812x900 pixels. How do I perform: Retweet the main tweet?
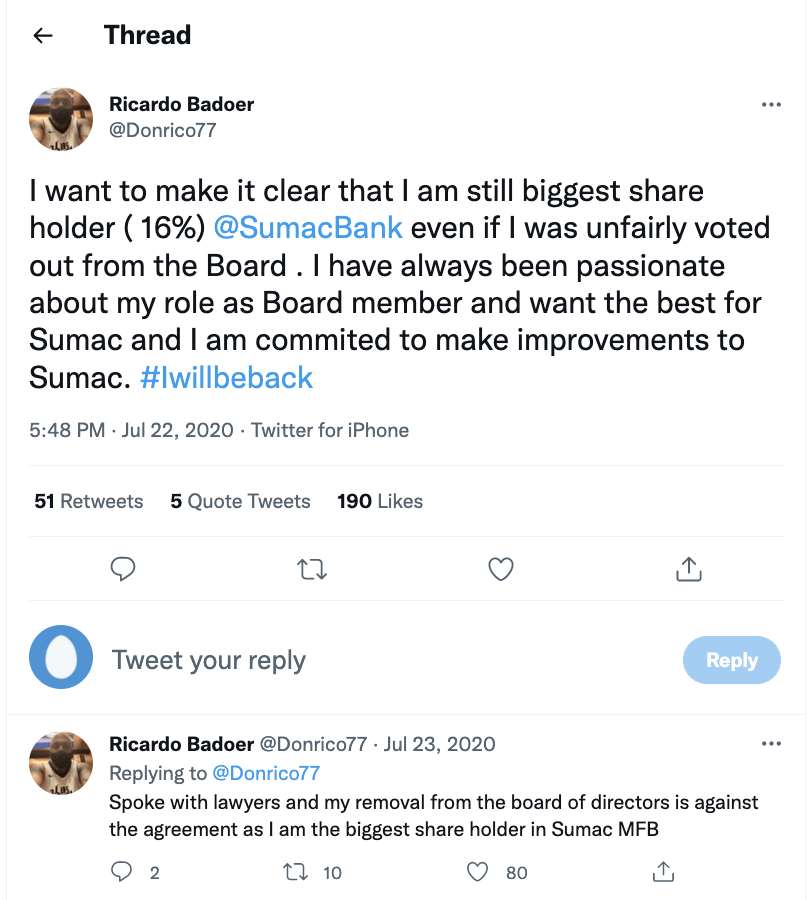pyautogui.click(x=312, y=569)
